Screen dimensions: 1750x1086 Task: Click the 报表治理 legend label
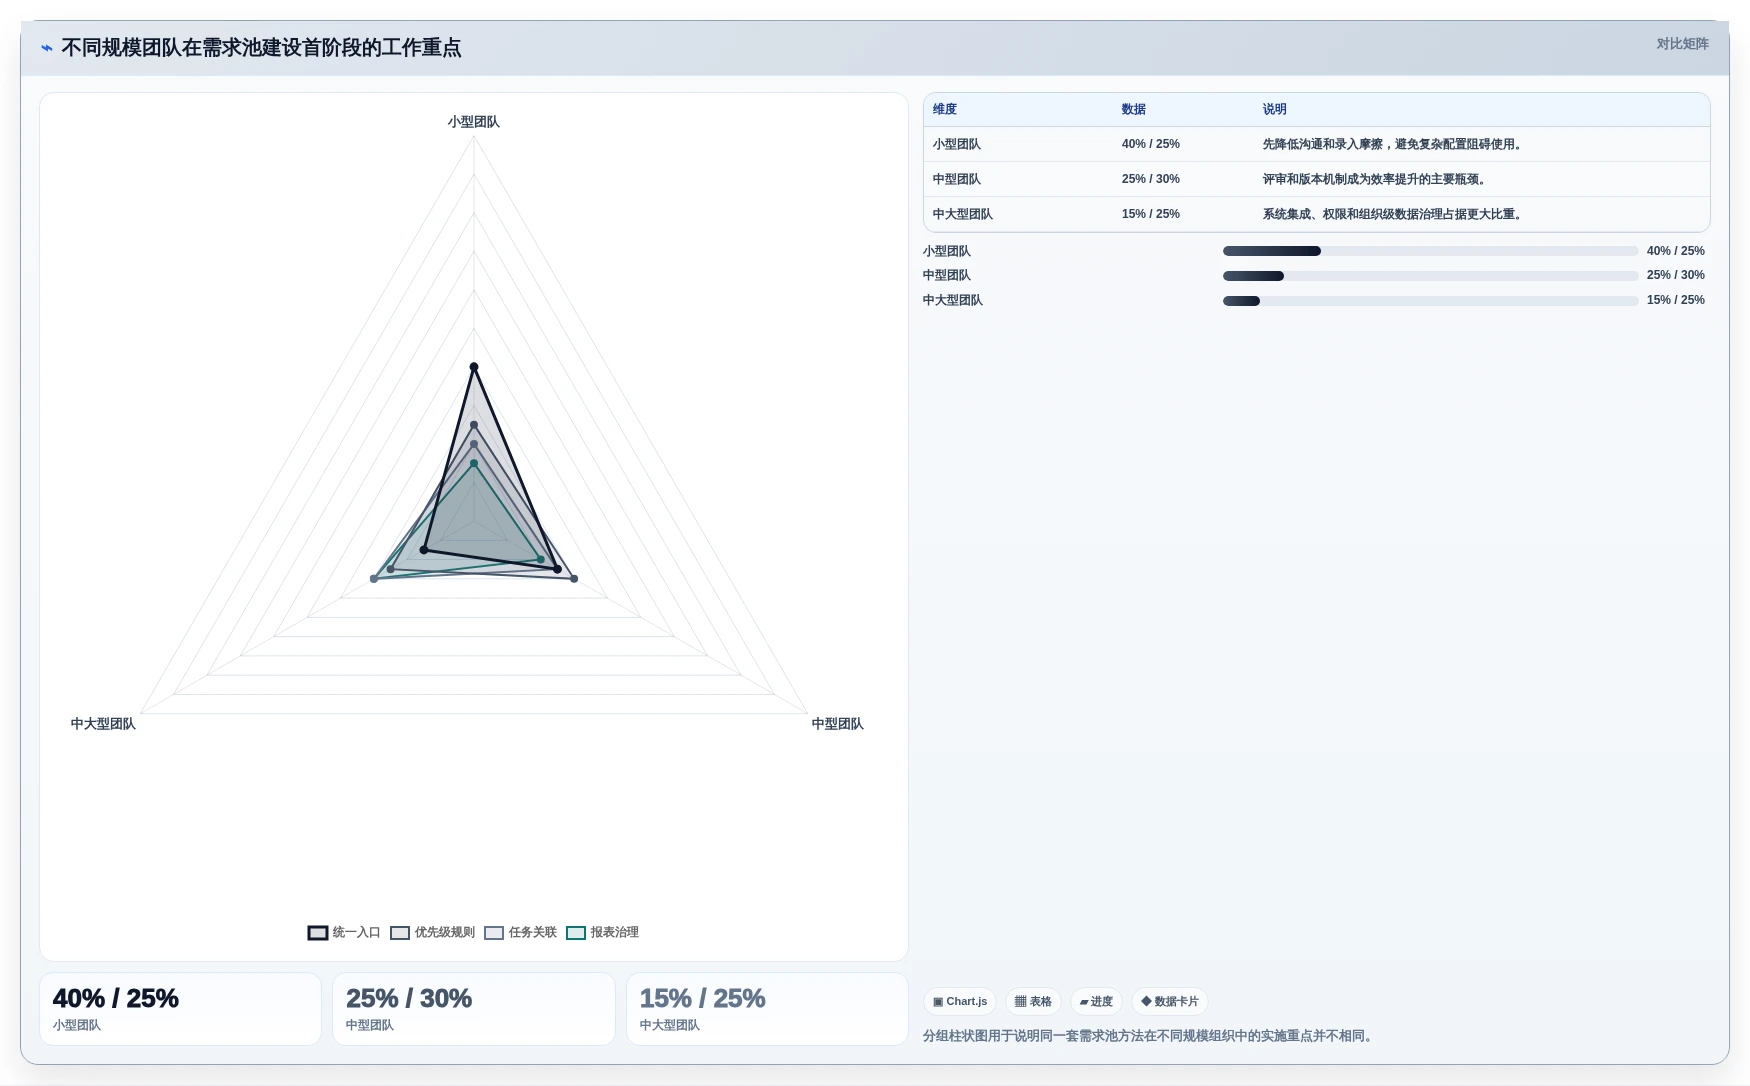(x=615, y=932)
